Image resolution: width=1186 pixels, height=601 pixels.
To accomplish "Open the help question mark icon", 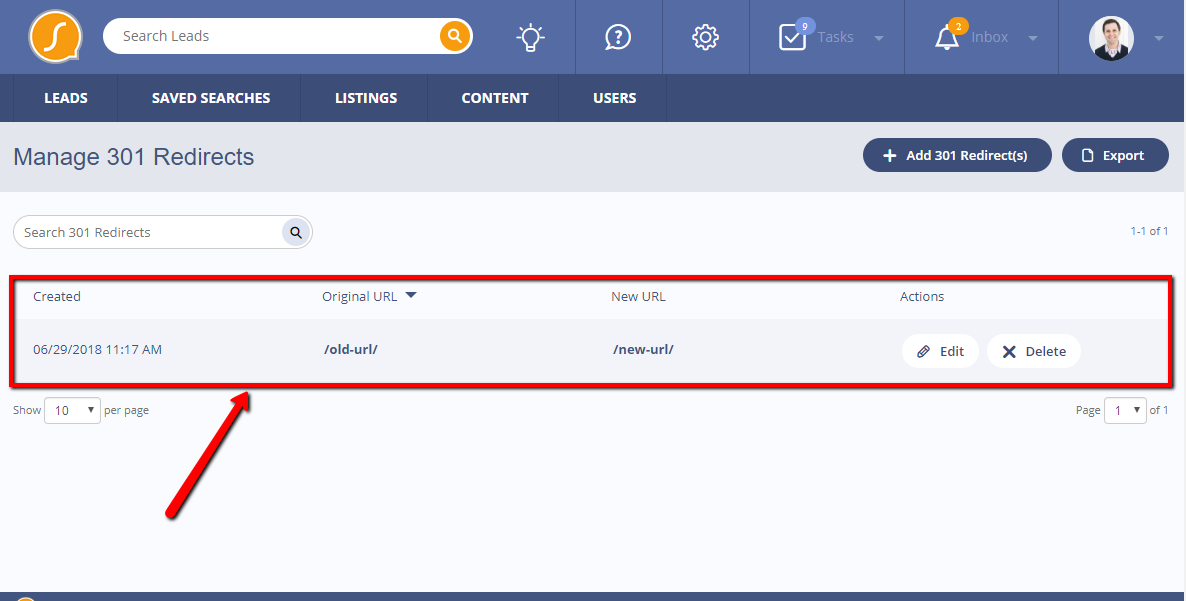I will point(618,37).
